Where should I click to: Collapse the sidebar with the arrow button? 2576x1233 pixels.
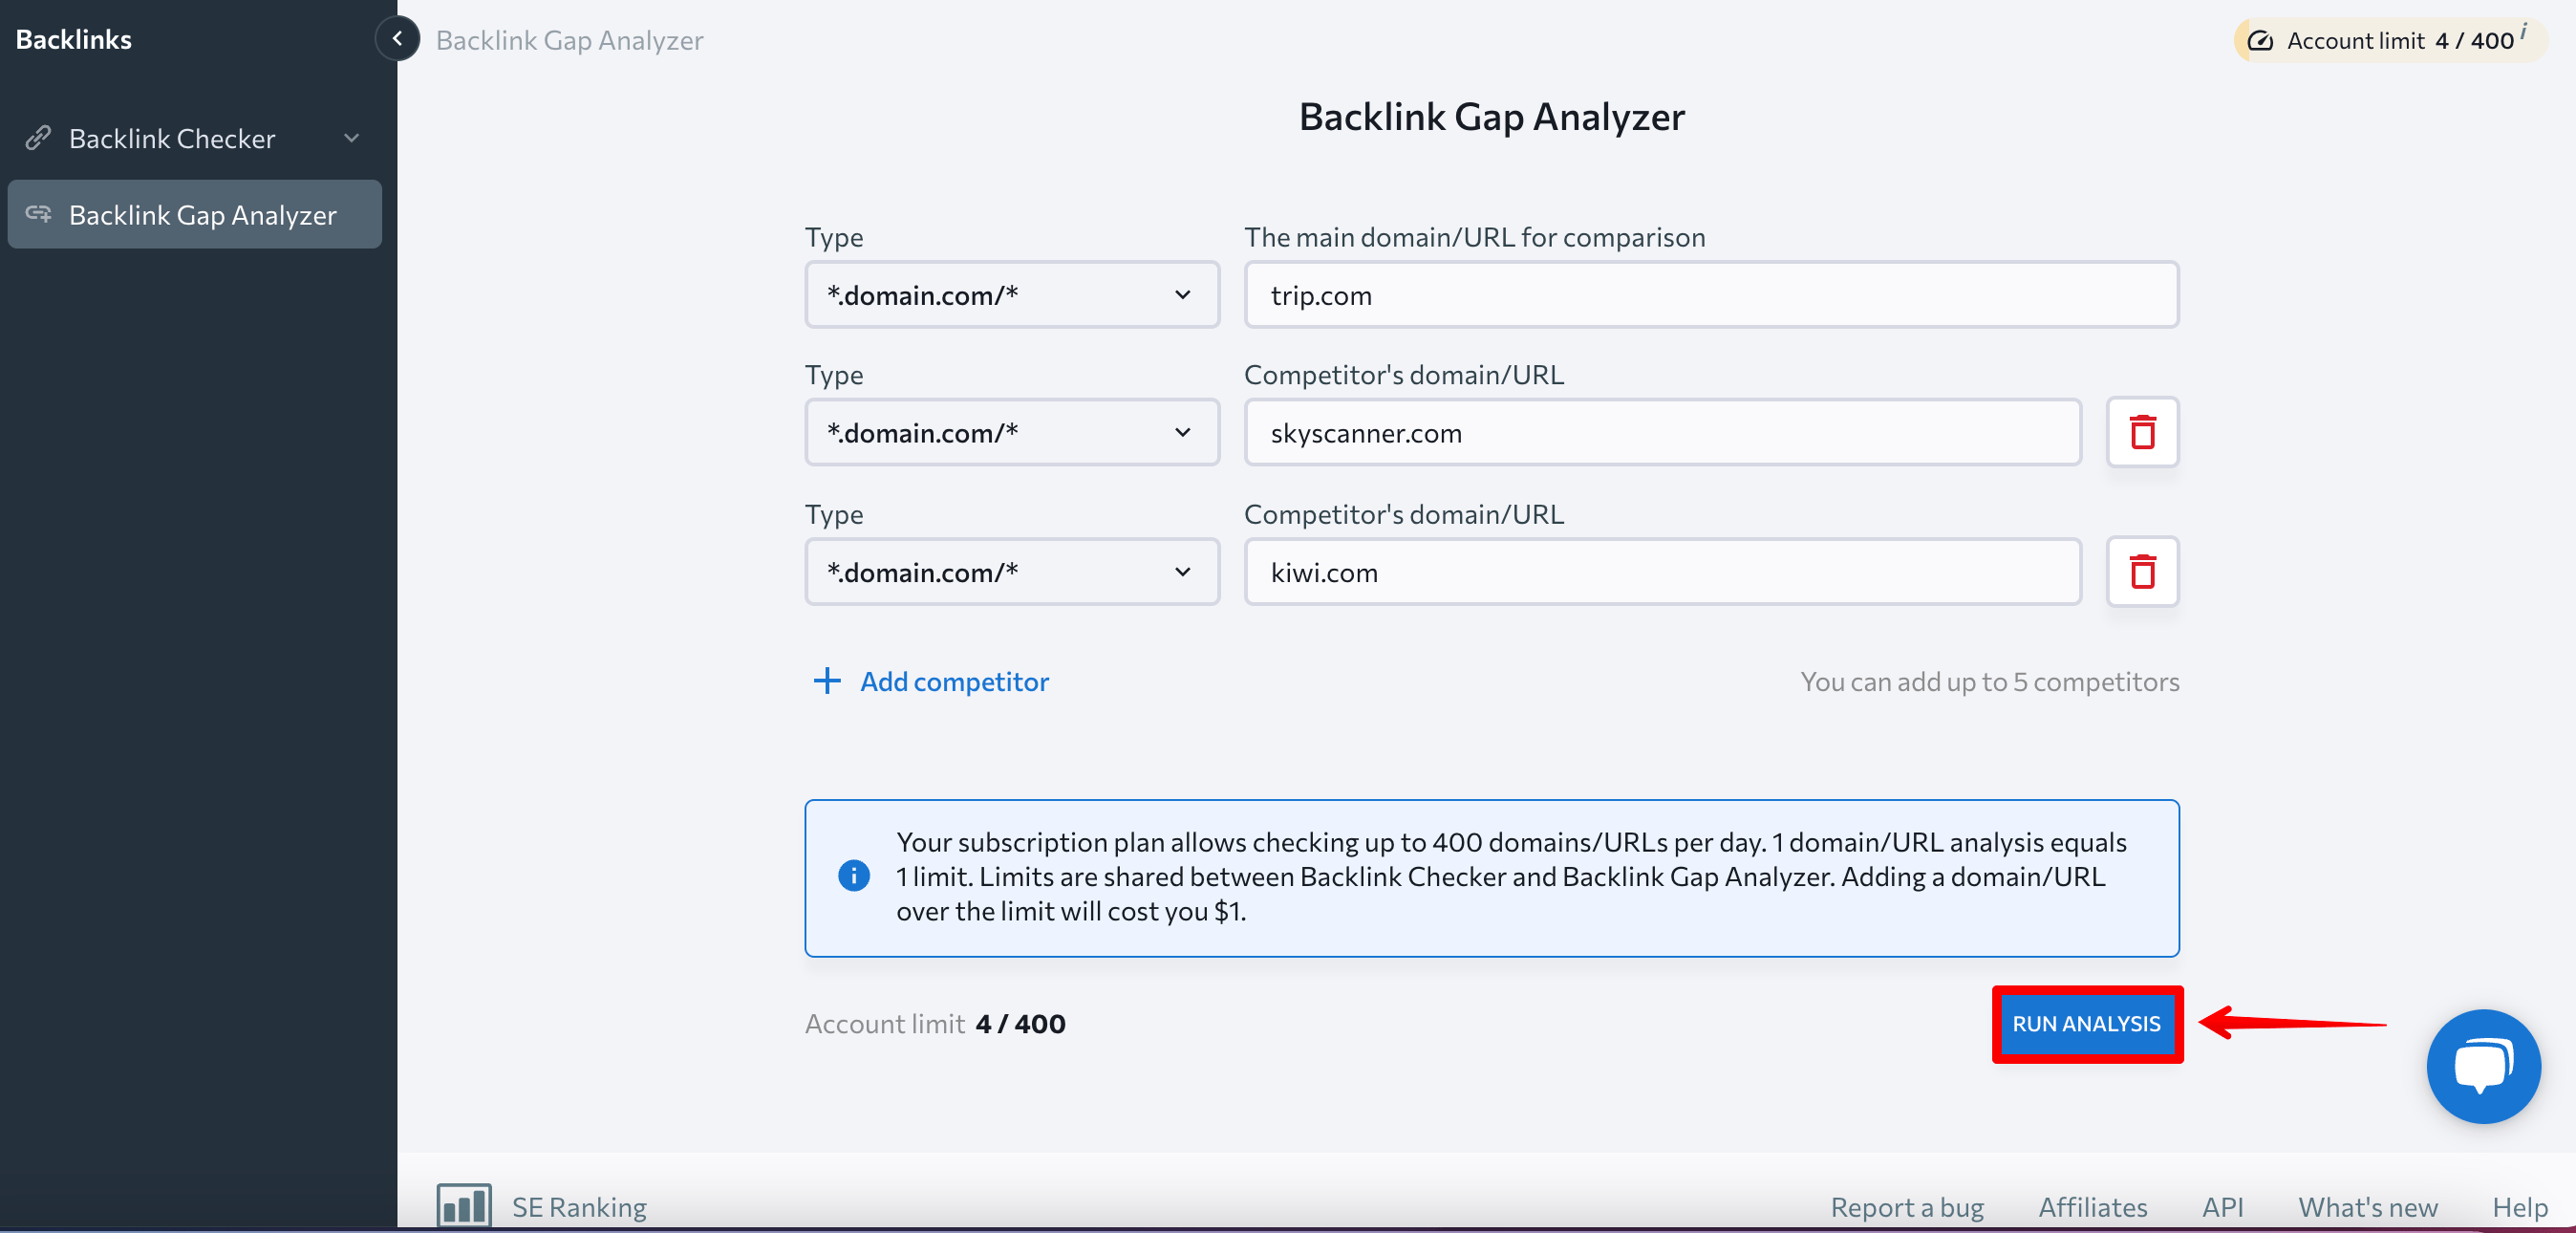(397, 39)
